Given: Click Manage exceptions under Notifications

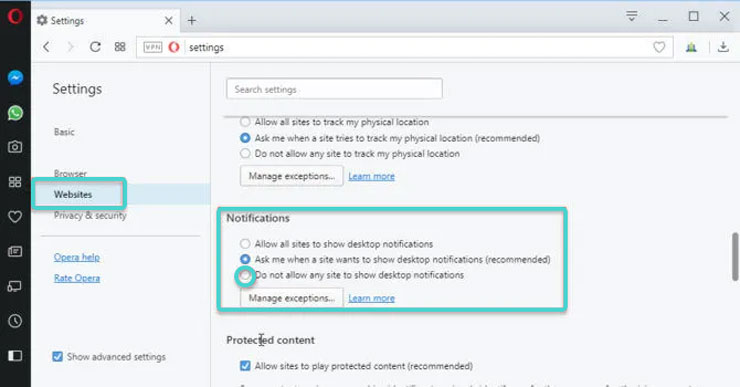Looking at the screenshot, I should (x=292, y=298).
